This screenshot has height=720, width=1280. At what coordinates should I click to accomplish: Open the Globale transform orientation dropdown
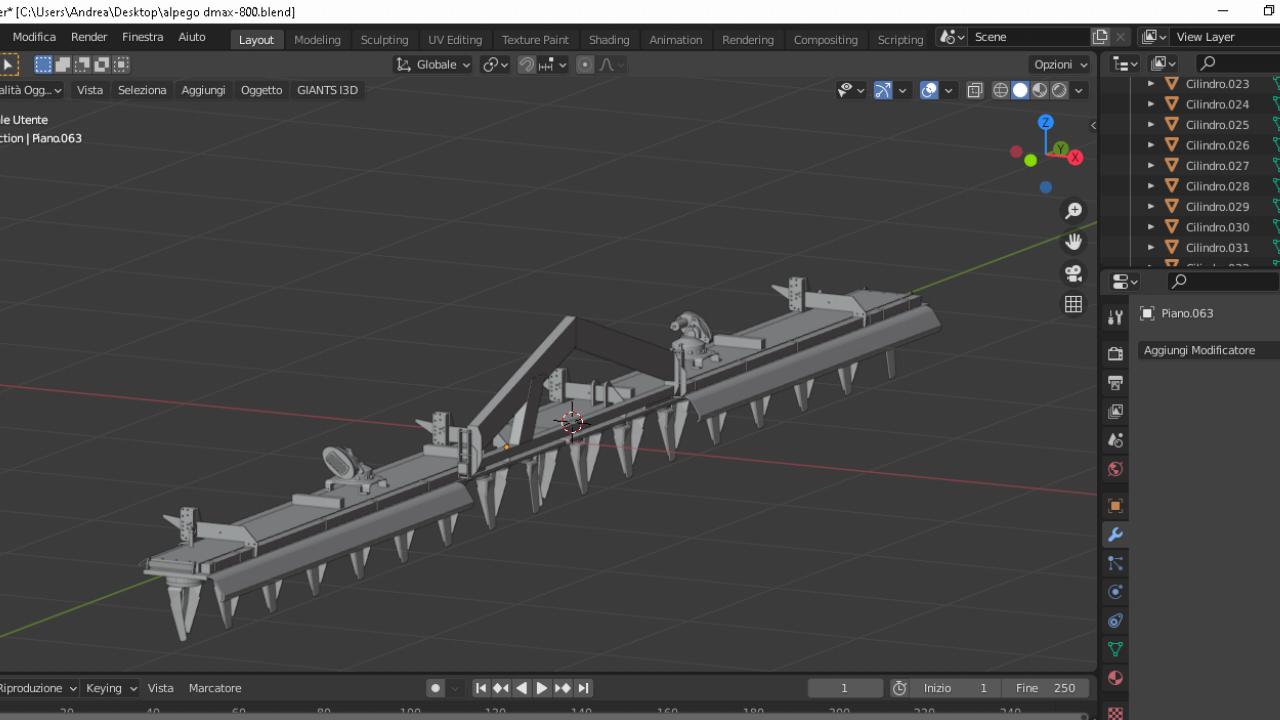[x=432, y=64]
